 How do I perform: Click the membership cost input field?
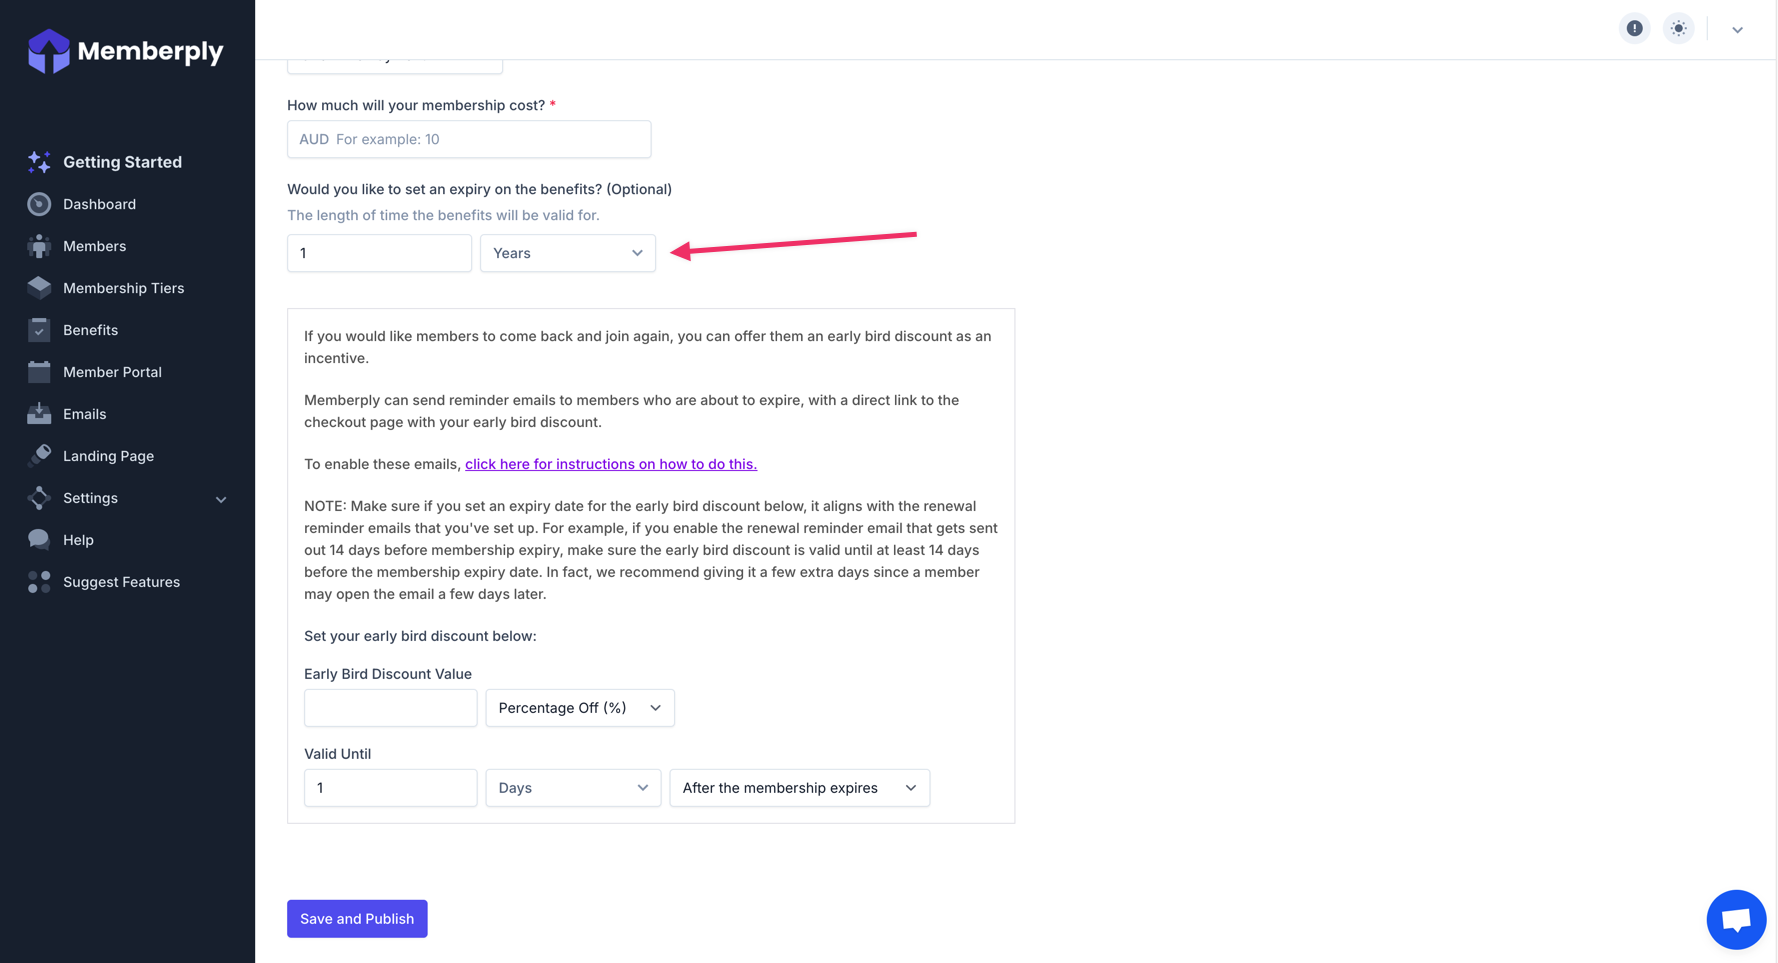click(469, 139)
